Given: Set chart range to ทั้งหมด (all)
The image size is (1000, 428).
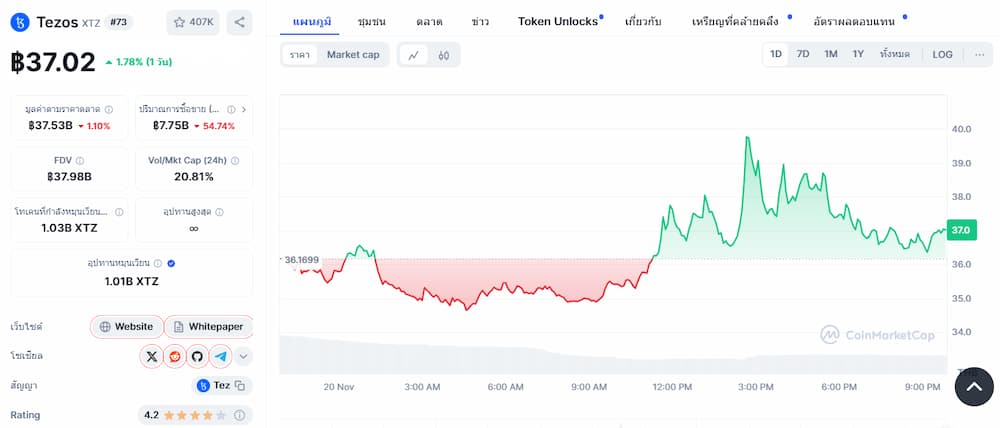Looking at the screenshot, I should 895,55.
